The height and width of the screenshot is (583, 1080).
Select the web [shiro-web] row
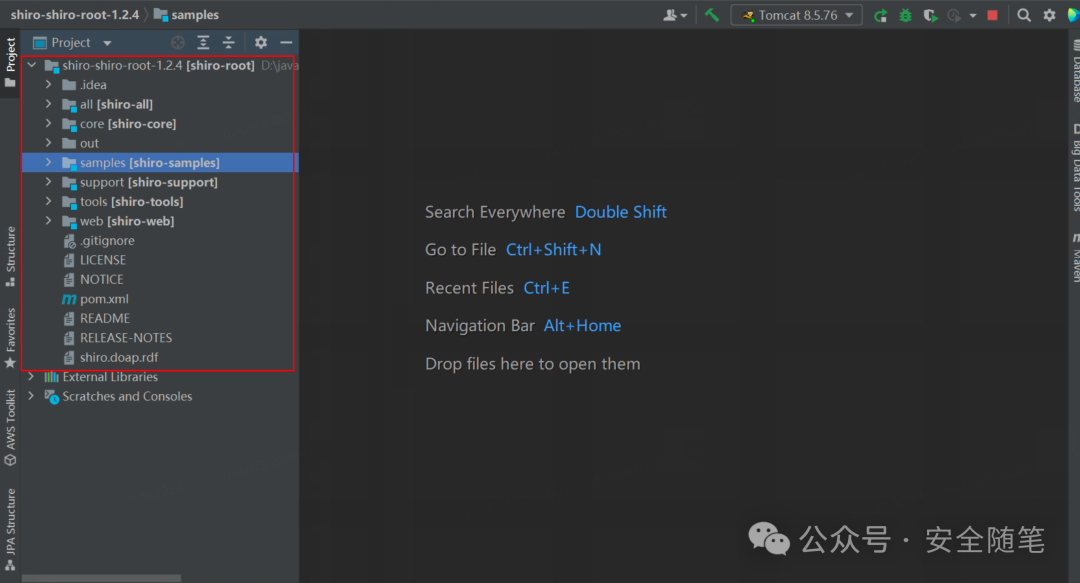(x=160, y=221)
